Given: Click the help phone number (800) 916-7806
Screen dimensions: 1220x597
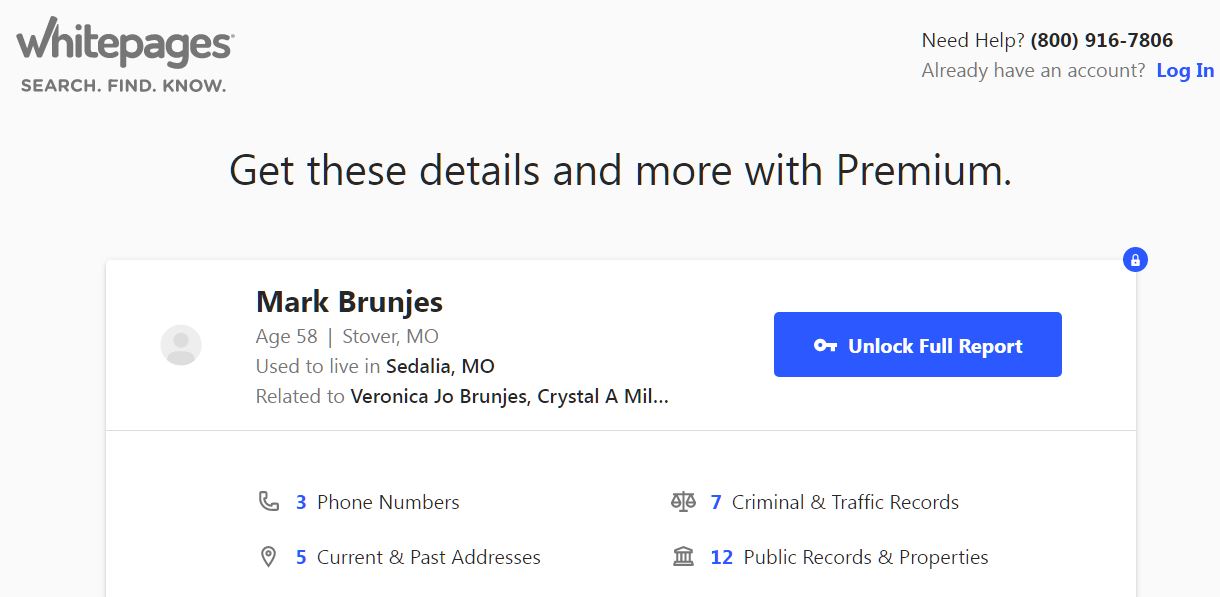Looking at the screenshot, I should point(1102,41).
